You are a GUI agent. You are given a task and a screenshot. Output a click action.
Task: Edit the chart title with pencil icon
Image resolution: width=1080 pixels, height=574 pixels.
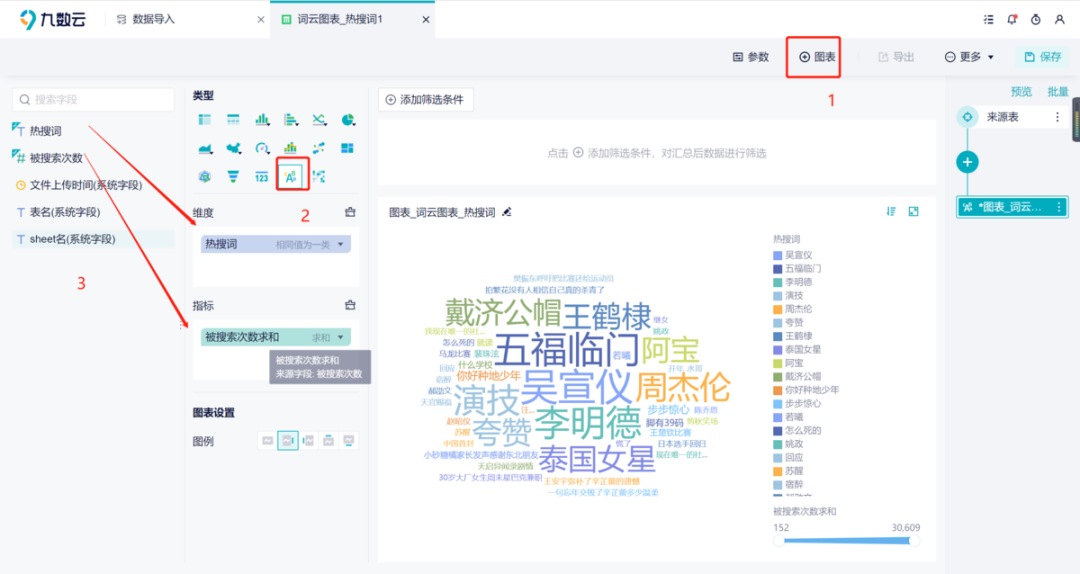507,212
